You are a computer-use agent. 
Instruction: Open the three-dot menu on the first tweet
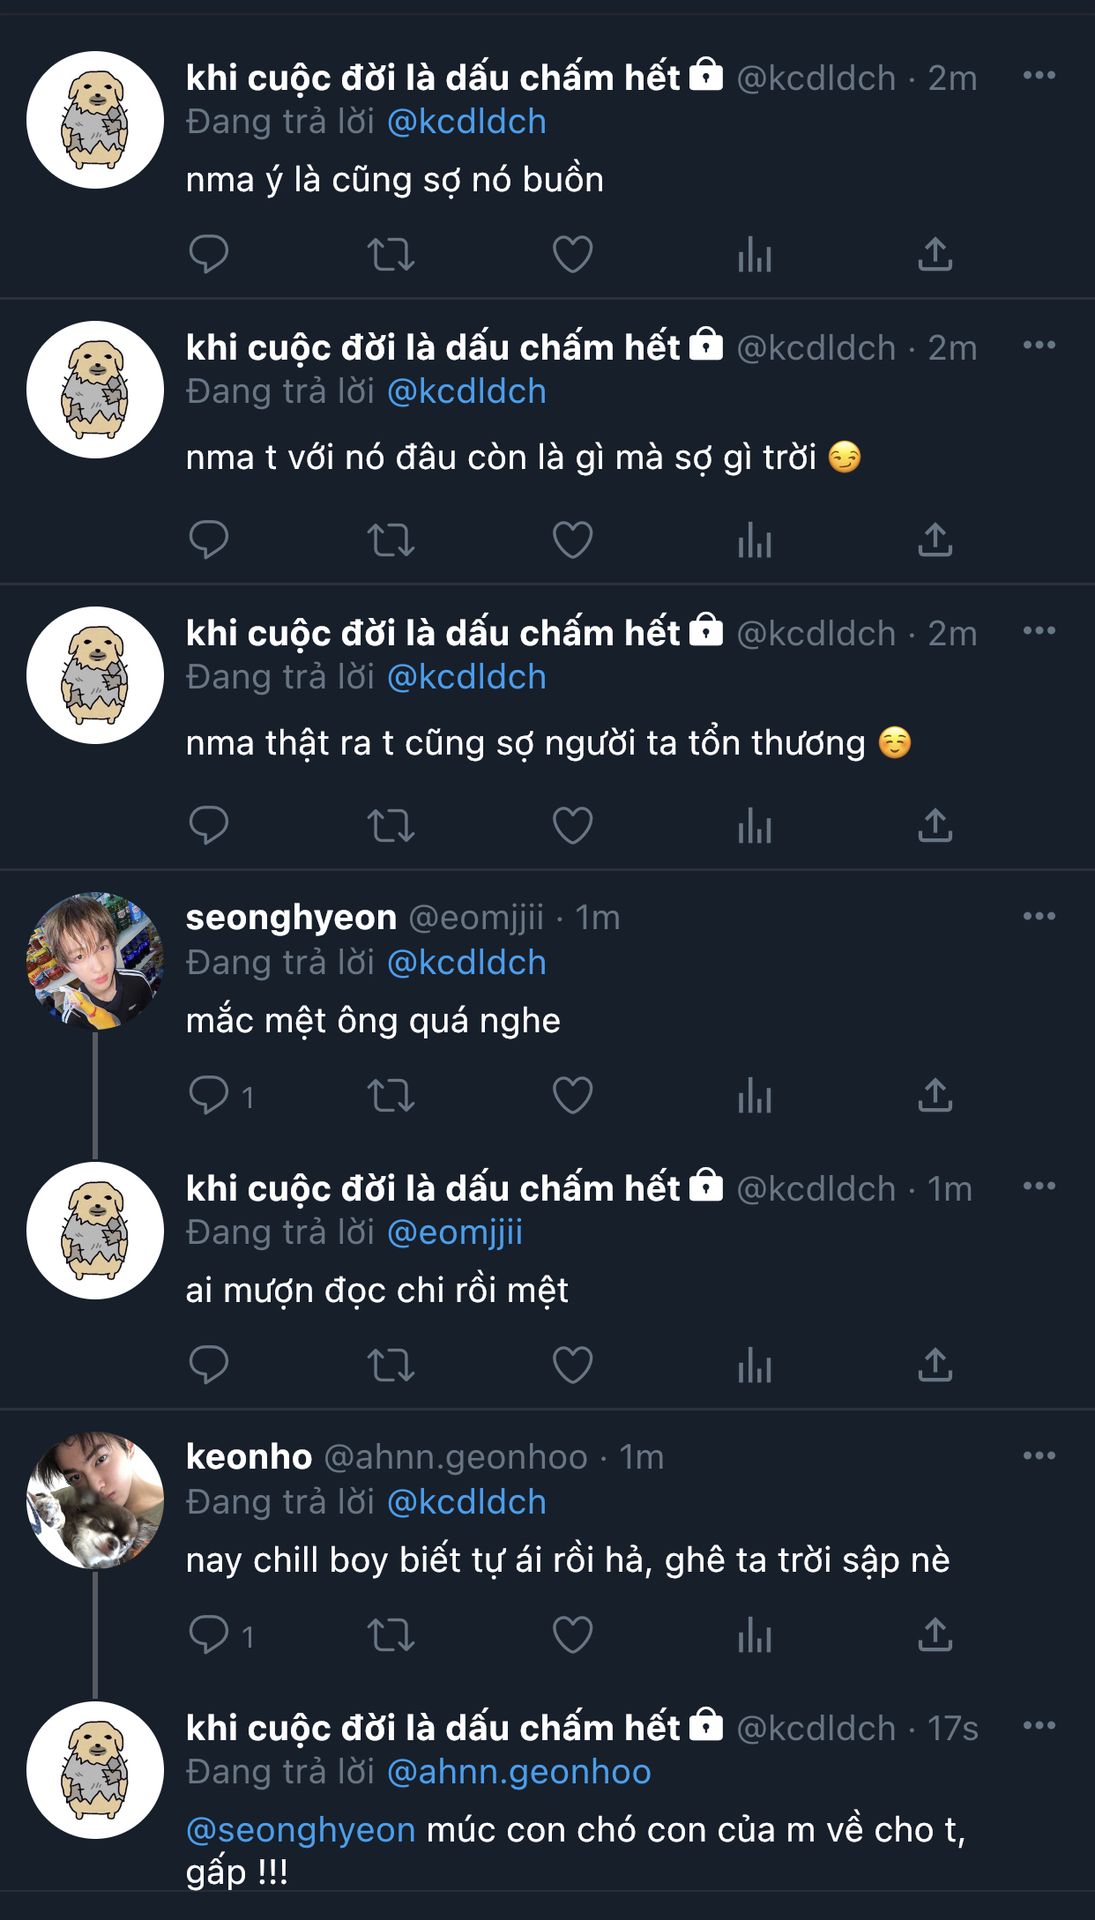(1039, 76)
